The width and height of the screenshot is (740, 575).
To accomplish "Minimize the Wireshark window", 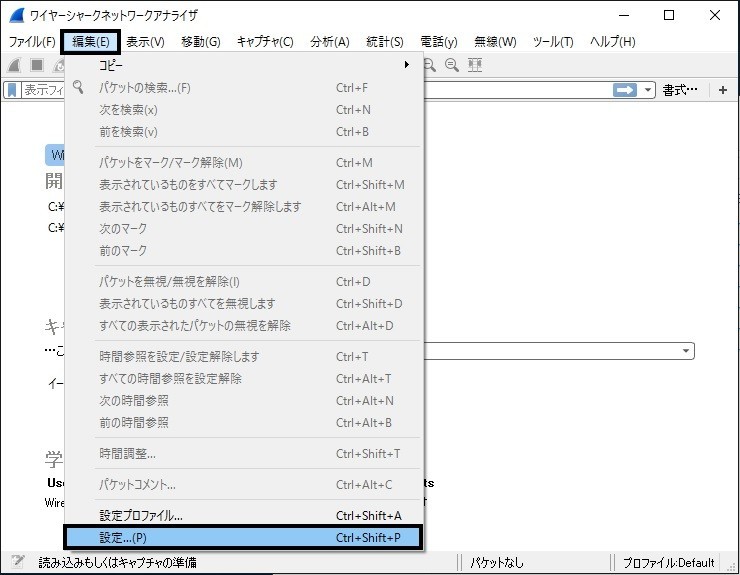I will tap(624, 15).
